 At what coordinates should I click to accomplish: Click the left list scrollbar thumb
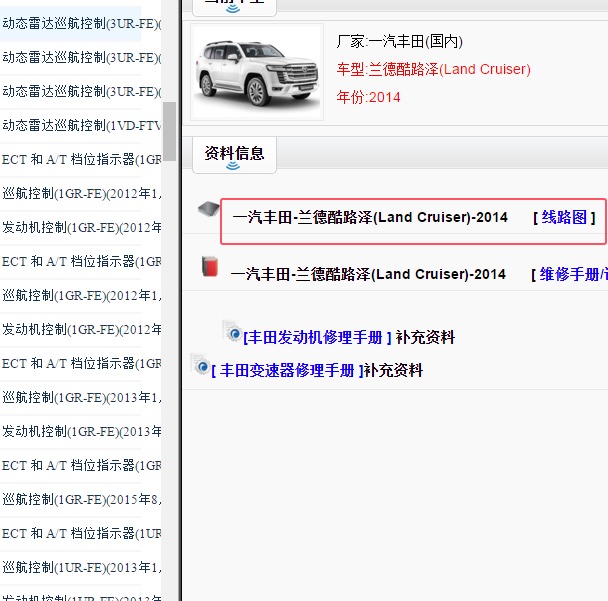[169, 131]
